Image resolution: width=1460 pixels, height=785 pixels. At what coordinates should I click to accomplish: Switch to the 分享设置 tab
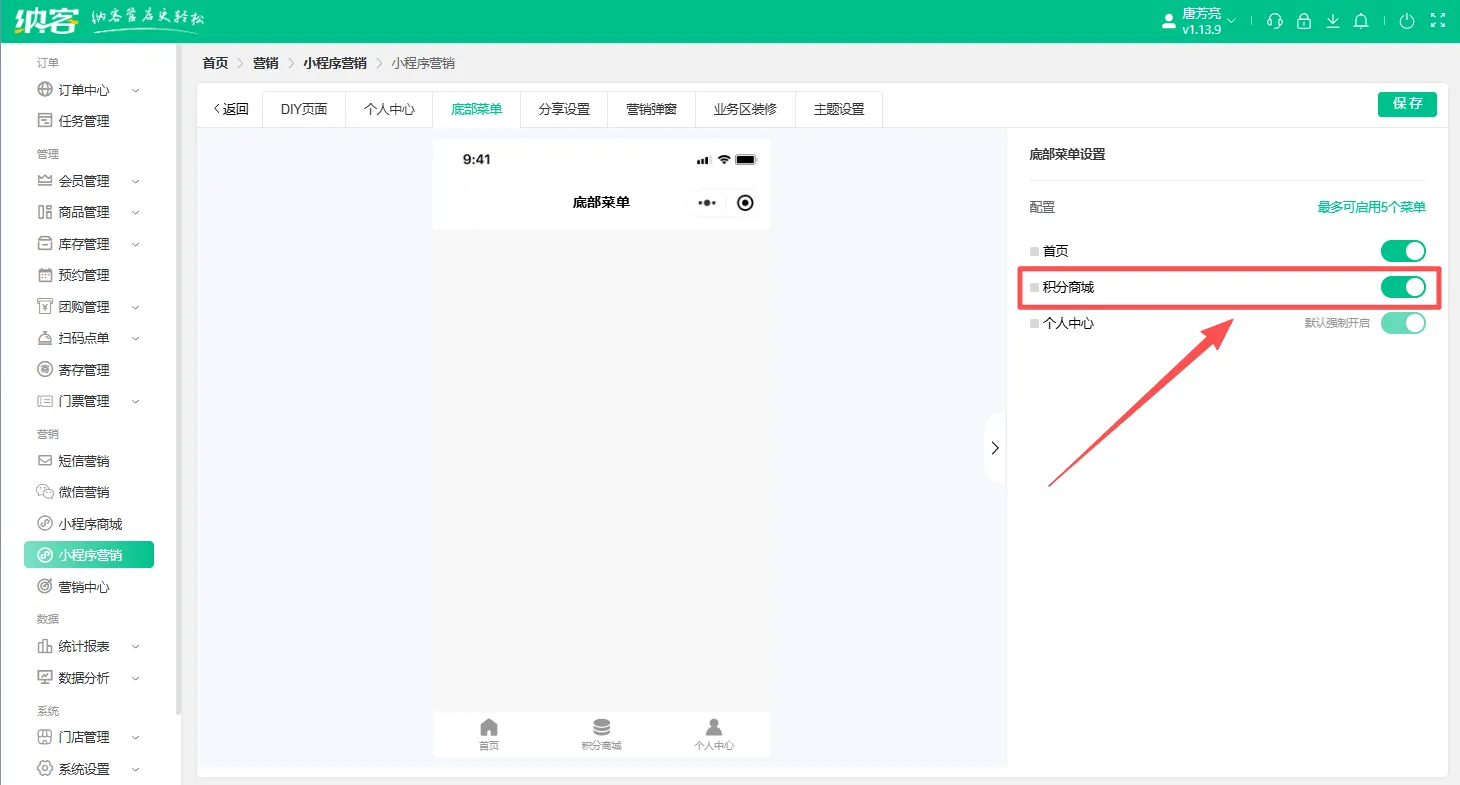(564, 109)
